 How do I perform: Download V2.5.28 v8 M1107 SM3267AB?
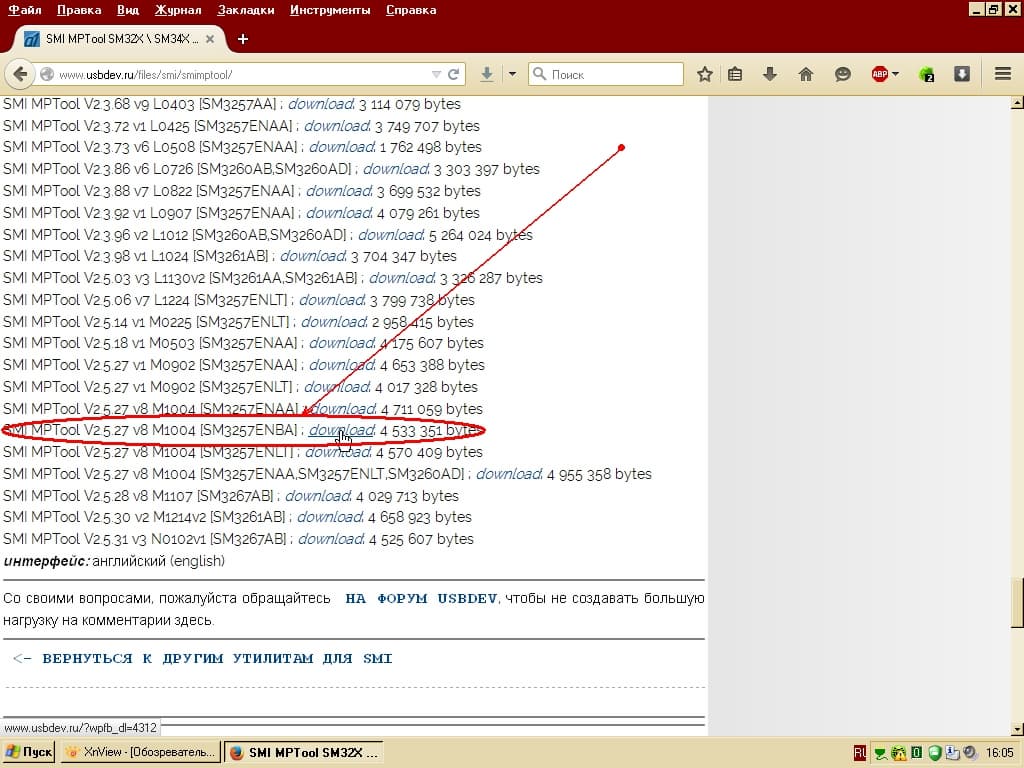point(318,496)
